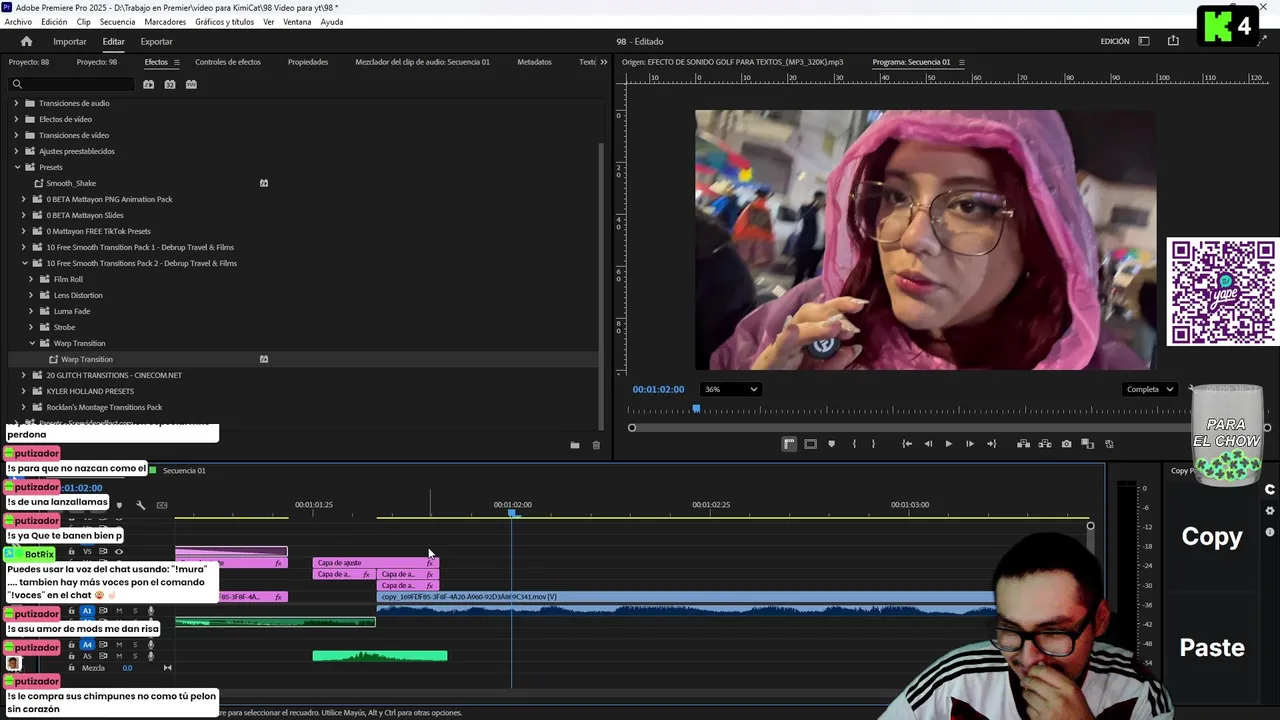Go to Out point in Program monitor
Viewport: 1280px width, 720px height.
[991, 444]
